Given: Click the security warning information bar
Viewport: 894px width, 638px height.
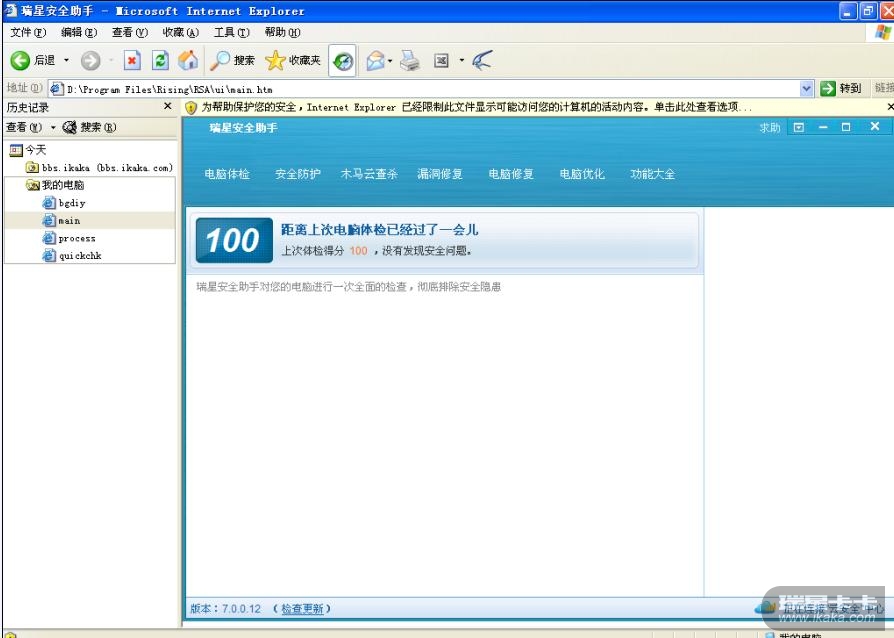Looking at the screenshot, I should point(470,107).
